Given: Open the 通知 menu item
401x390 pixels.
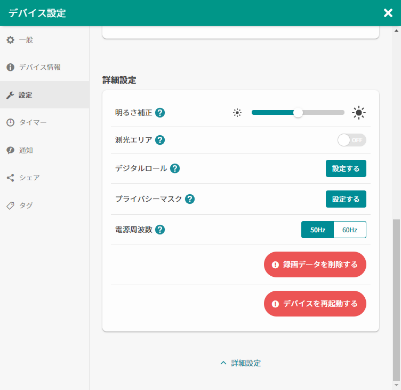Looking at the screenshot, I should tap(45, 150).
